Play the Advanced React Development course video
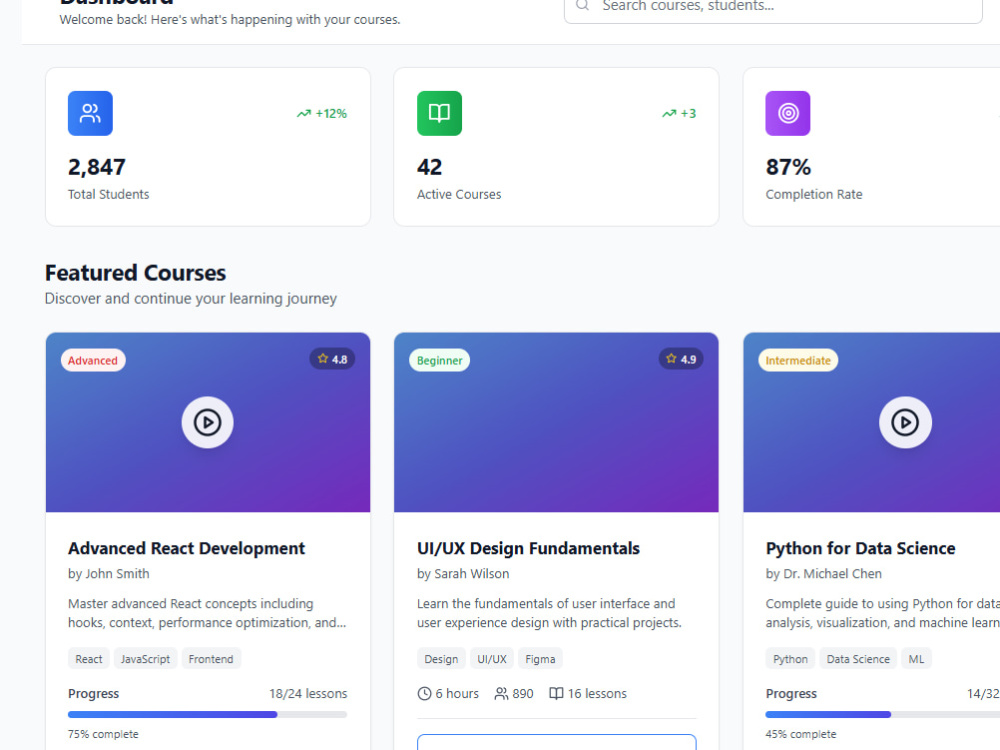Image resolution: width=1000 pixels, height=750 pixels. click(207, 422)
